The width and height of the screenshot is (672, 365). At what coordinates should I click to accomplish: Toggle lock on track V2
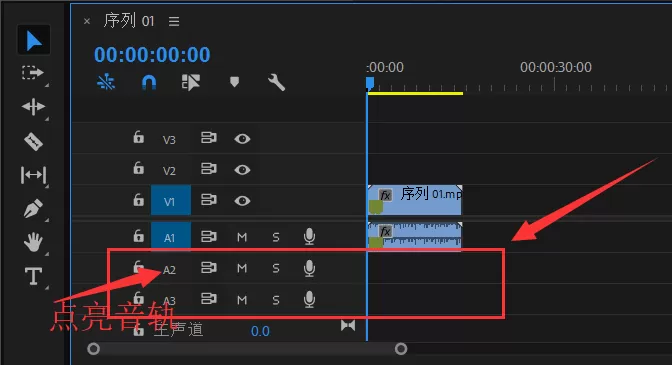click(x=138, y=168)
